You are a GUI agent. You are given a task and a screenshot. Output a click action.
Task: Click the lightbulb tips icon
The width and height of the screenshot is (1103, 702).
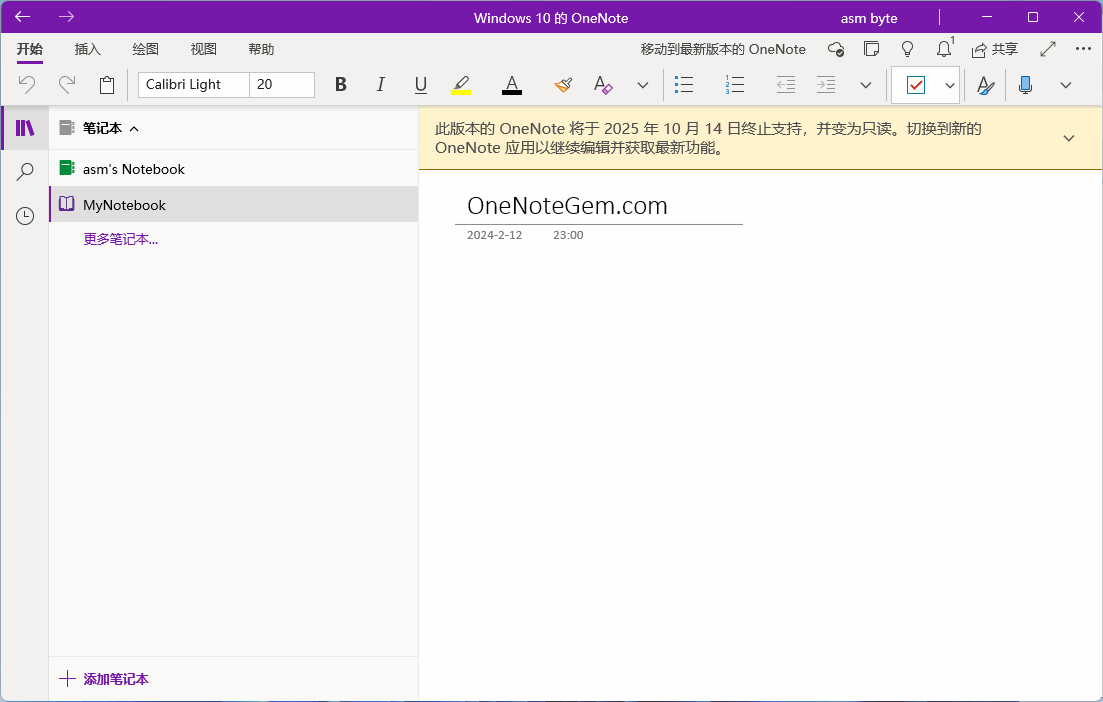click(x=907, y=49)
